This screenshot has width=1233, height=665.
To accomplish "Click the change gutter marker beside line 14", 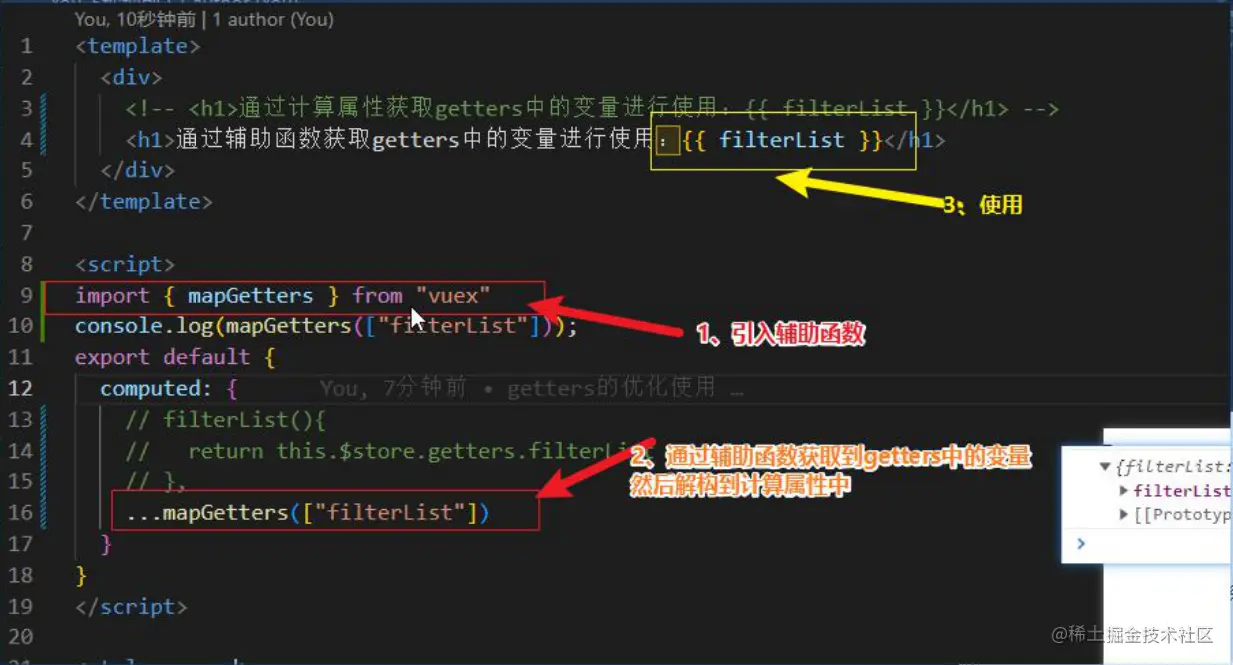I will click(x=44, y=450).
